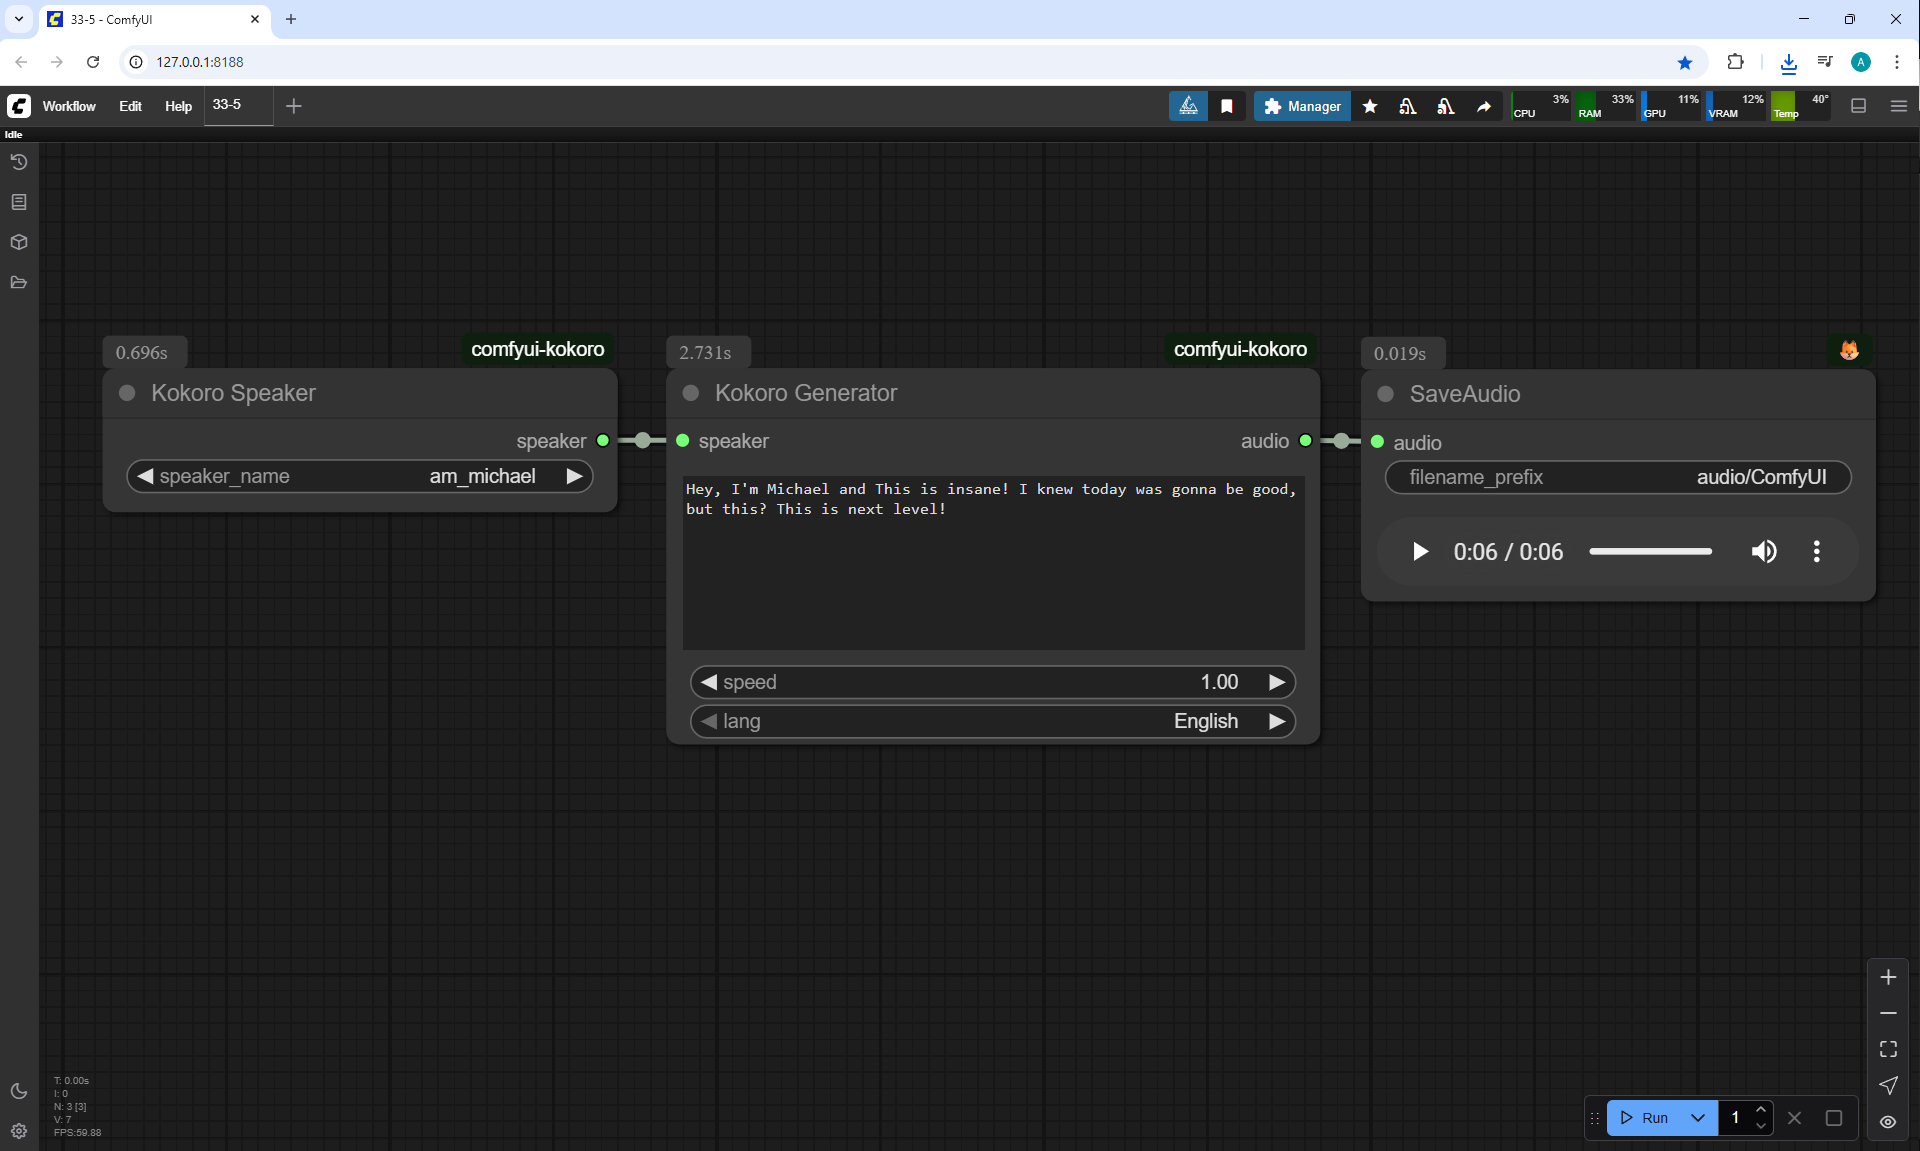Click the share arrow icon in toolbar
Viewport: 1920px width, 1151px height.
[1484, 106]
